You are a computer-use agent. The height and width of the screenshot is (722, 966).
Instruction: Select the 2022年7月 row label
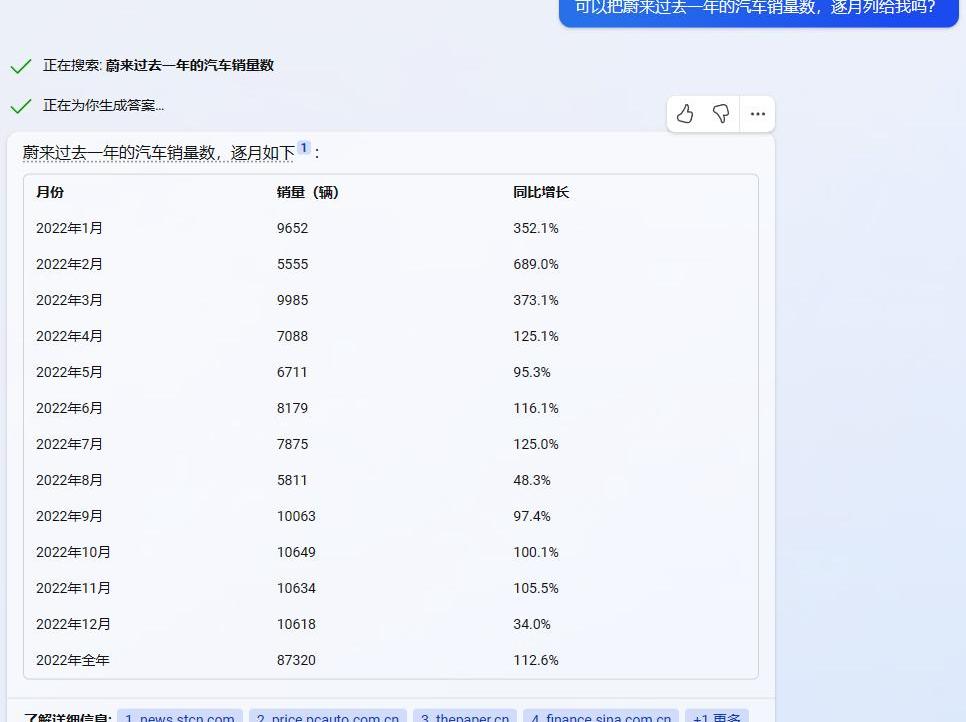pos(69,444)
